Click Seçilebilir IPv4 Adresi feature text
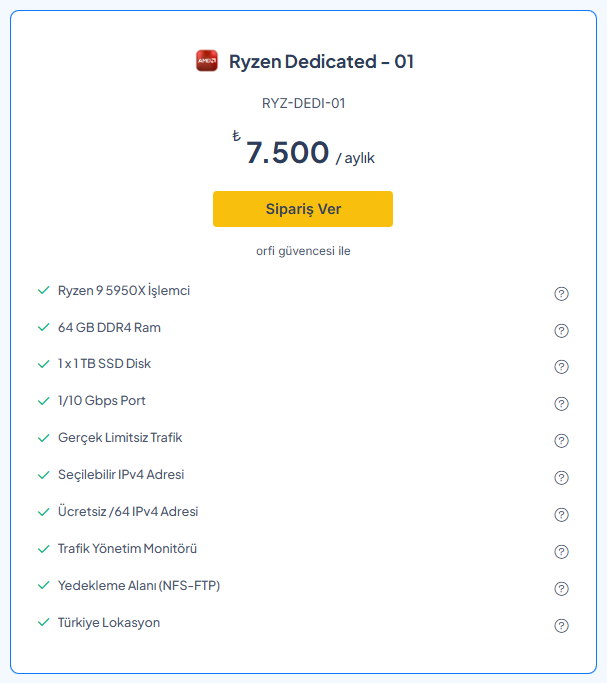Screen dimensions: 607x683 pos(121,475)
